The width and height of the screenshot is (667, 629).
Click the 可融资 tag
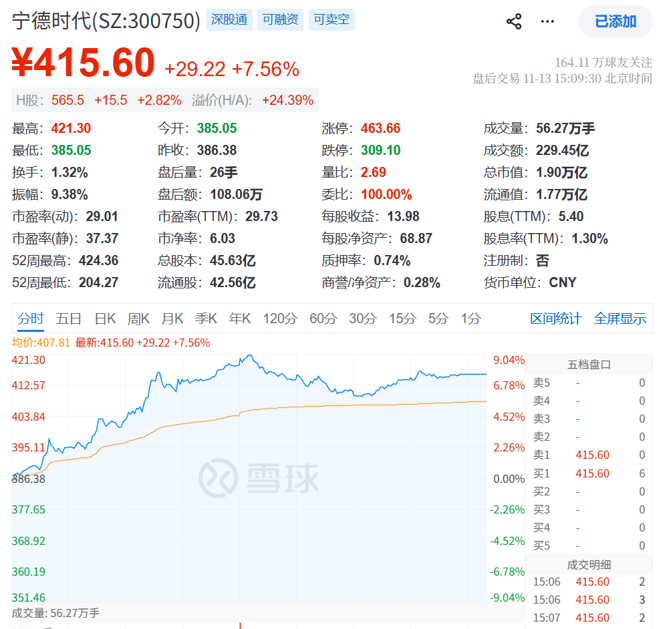point(280,20)
